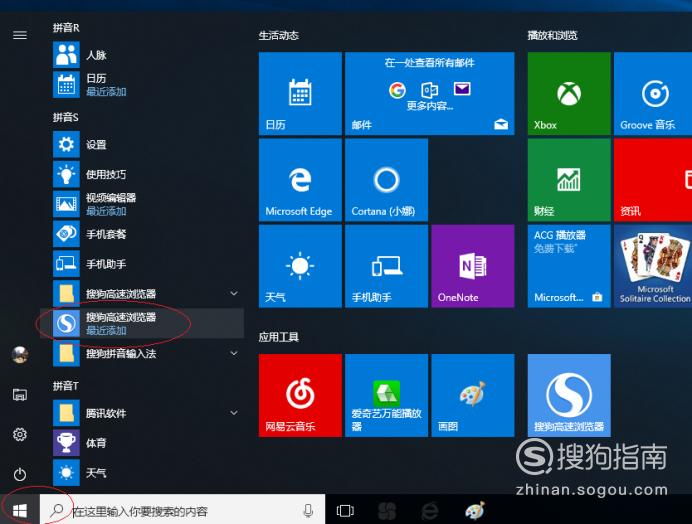
Task: Click the 拼音S group header
Action: pos(66,117)
